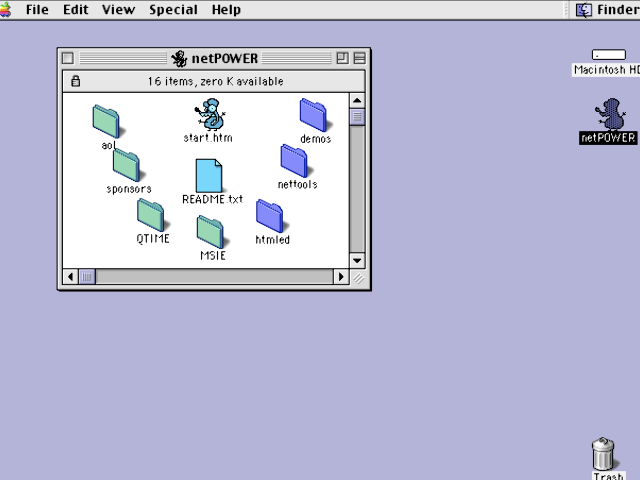The width and height of the screenshot is (640, 480).
Task: Click the 'README.txt' file name label
Action: pyautogui.click(x=213, y=199)
